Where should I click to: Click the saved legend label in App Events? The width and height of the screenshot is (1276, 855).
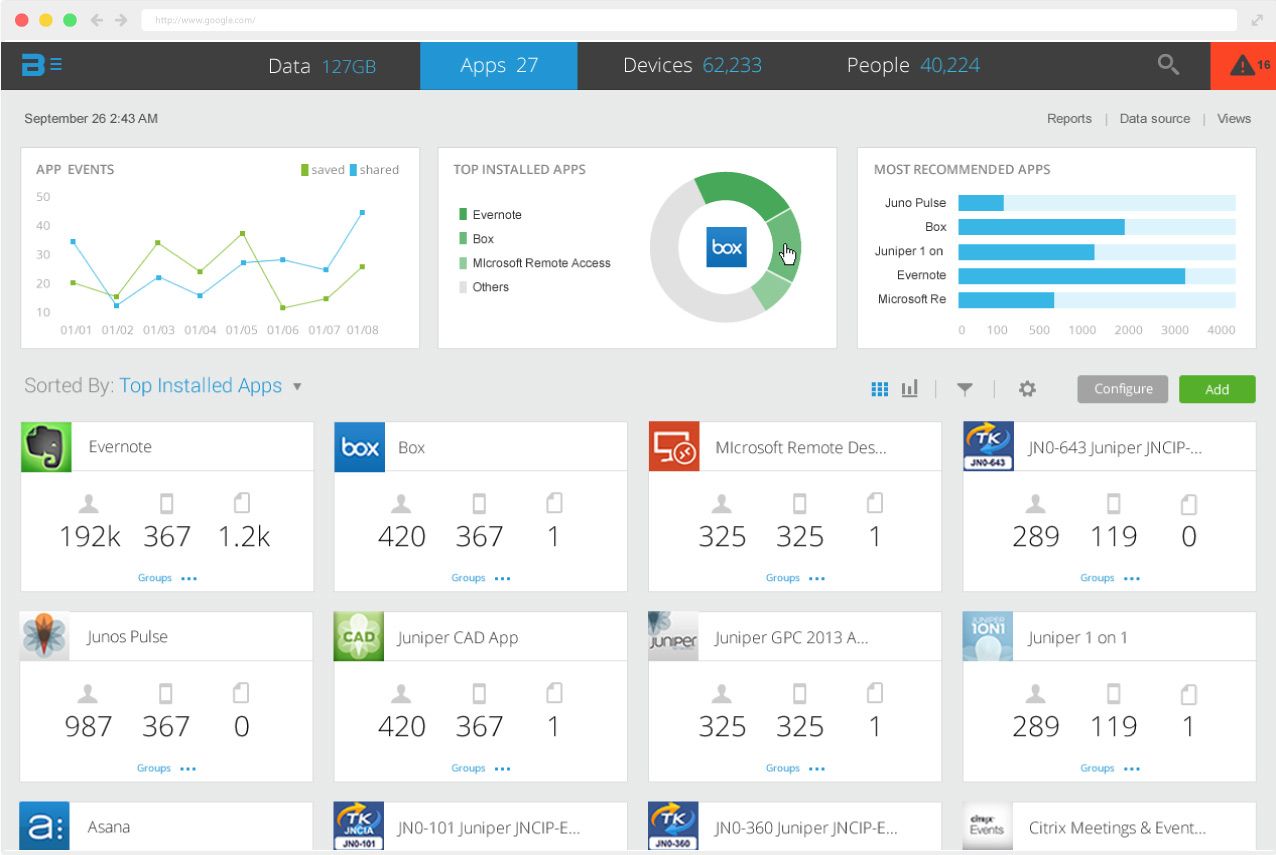click(x=327, y=170)
